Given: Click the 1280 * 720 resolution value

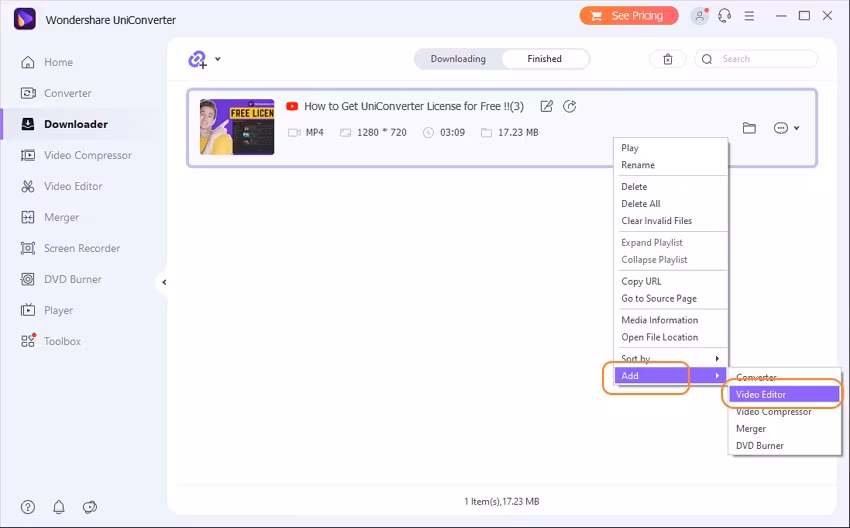Looking at the screenshot, I should point(382,132).
